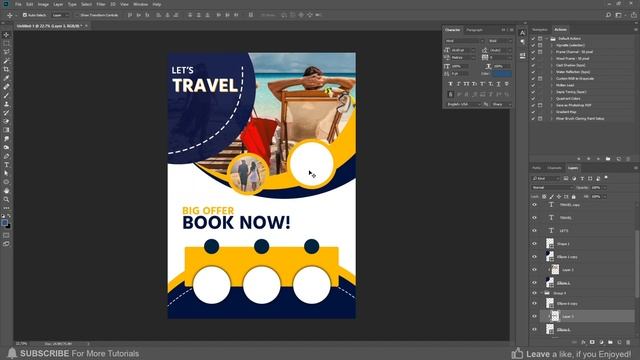Image resolution: width=640 pixels, height=360 pixels.
Task: Open layer style fx button
Action: click(x=583, y=342)
